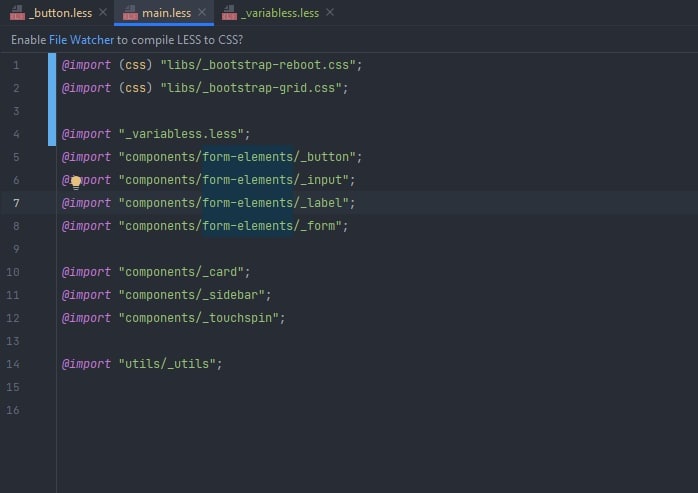
Task: Click the "utils/_utils" import path
Action: [x=167, y=364]
